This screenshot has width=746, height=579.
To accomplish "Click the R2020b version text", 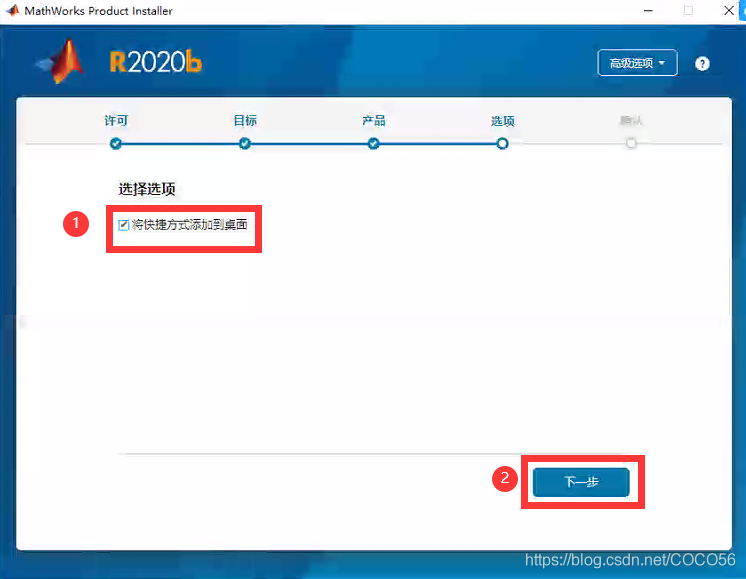I will click(156, 62).
